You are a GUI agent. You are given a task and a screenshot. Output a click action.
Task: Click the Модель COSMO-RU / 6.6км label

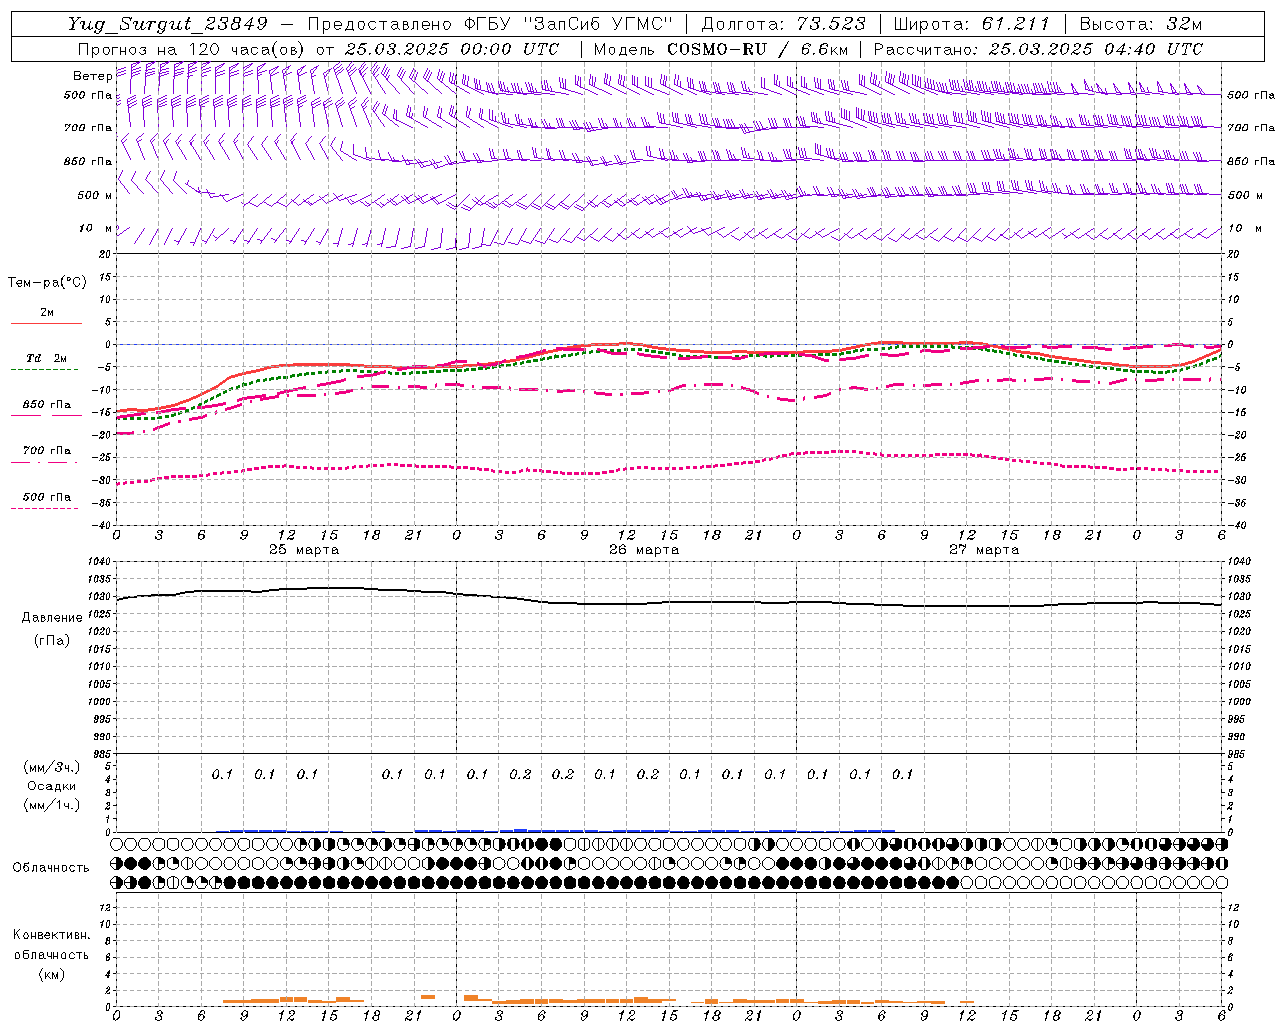click(721, 49)
